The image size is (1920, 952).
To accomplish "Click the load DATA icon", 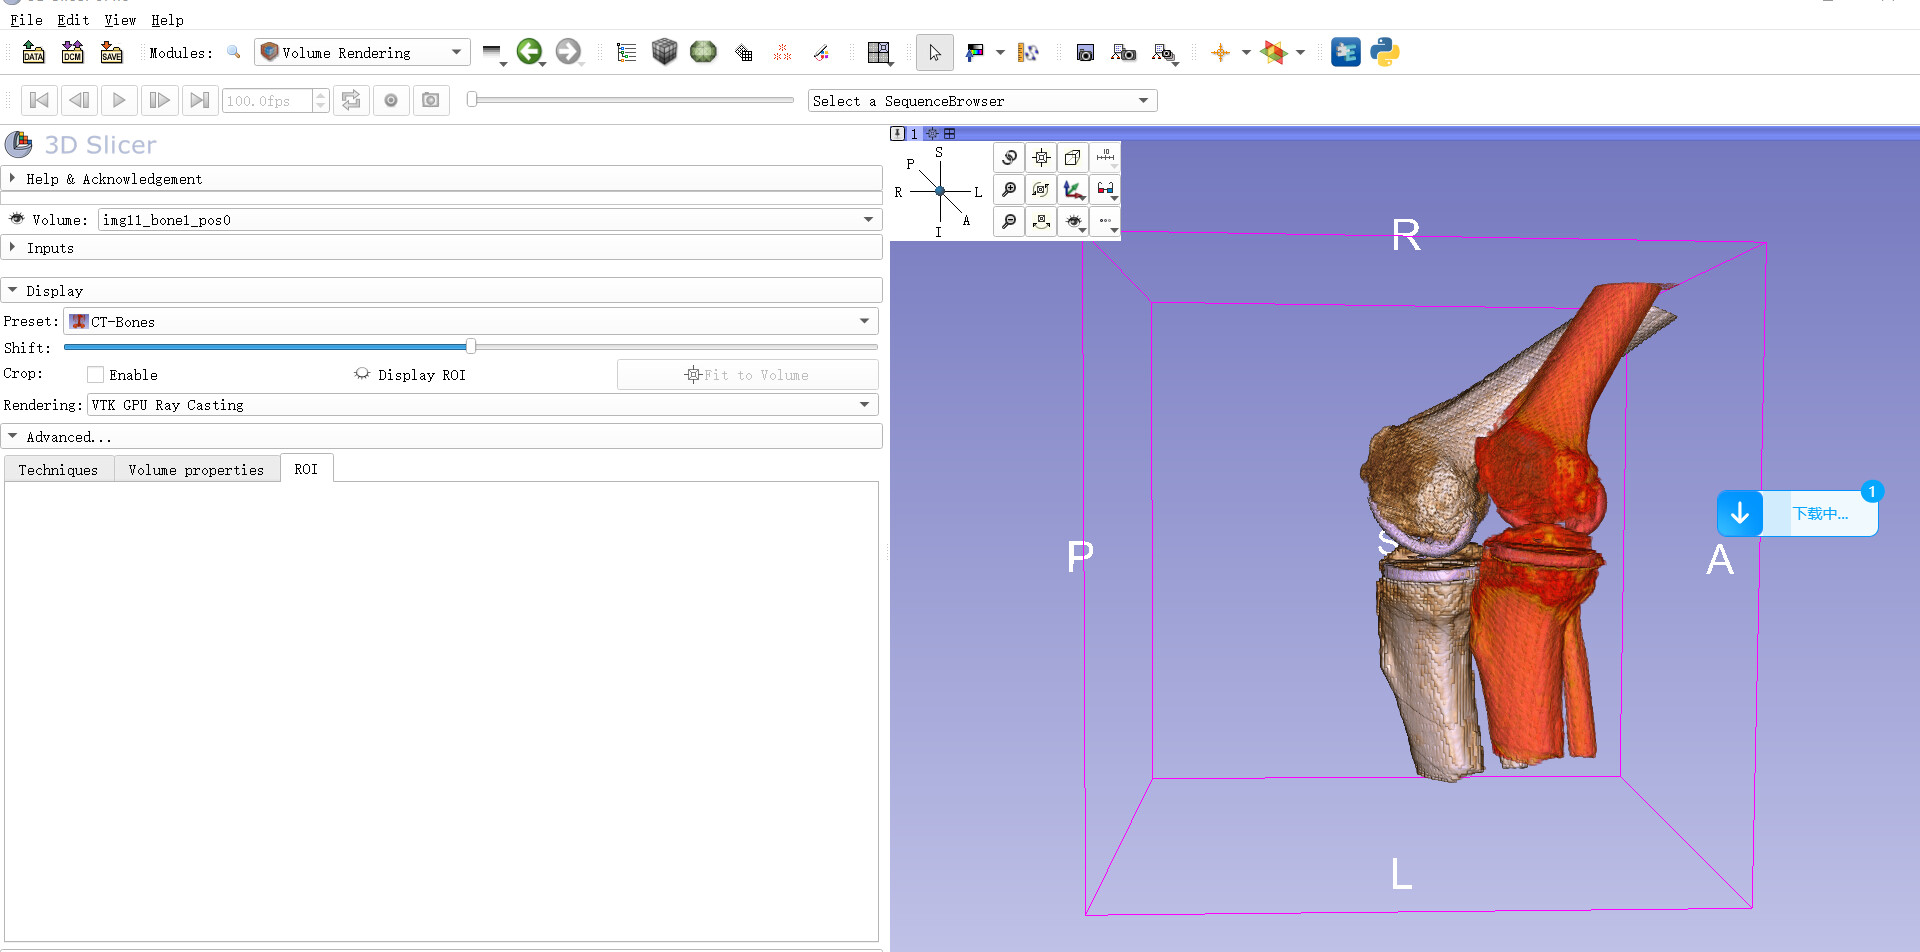I will click(x=33, y=52).
